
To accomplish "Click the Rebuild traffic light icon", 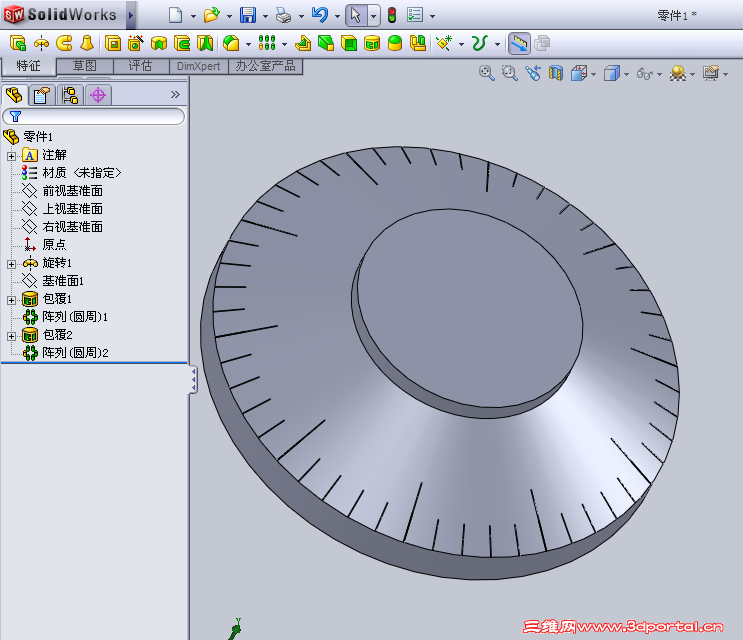I will pos(392,15).
